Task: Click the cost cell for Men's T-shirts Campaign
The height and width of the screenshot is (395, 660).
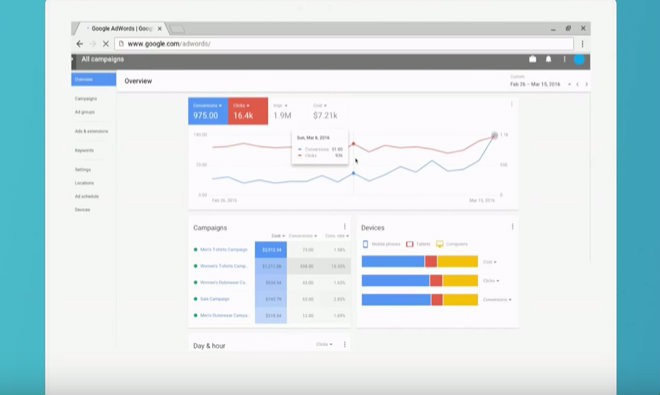Action: click(x=271, y=250)
